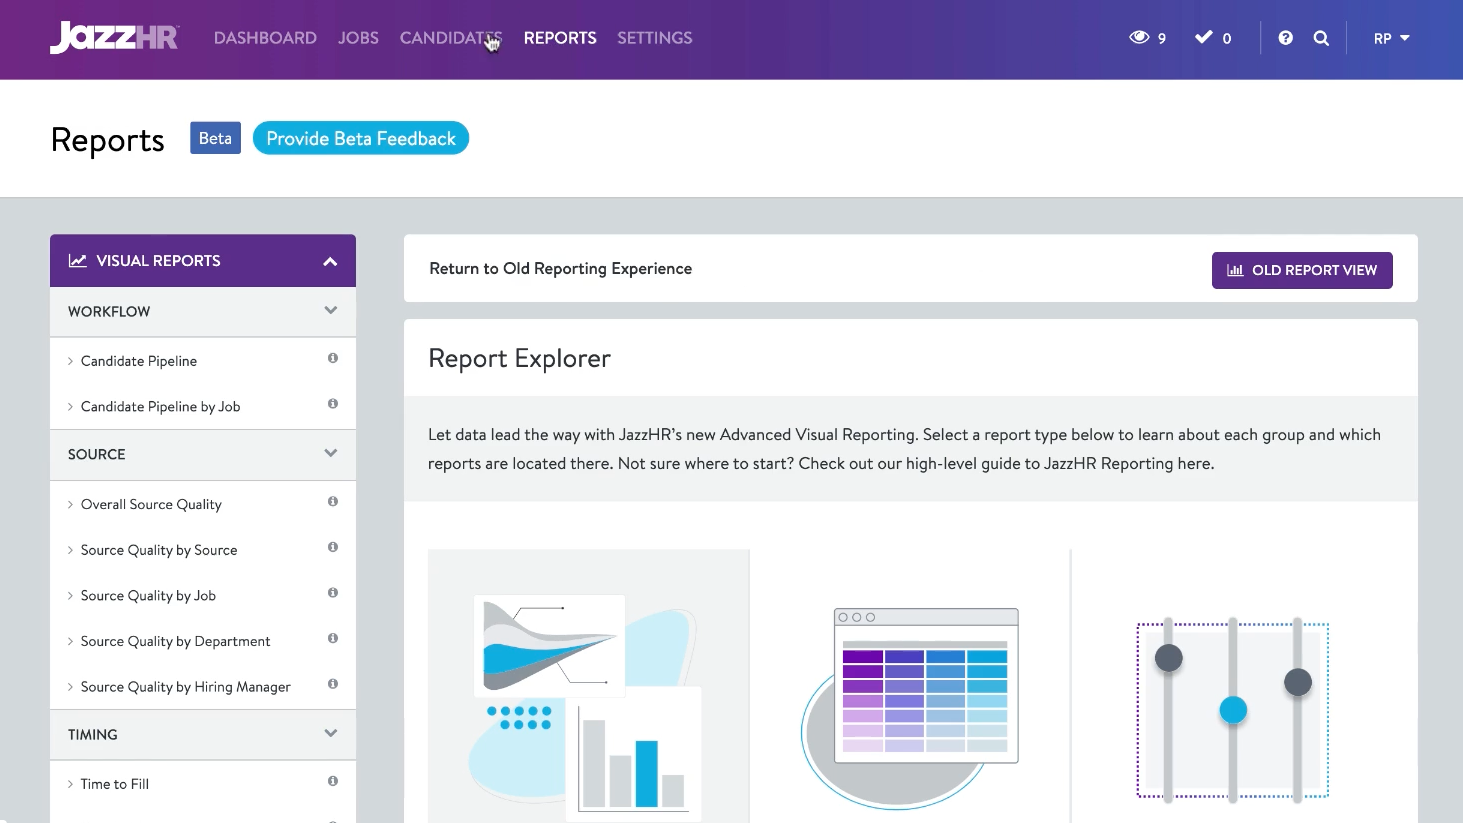
Task: Open the Settings menu
Action: tap(654, 38)
